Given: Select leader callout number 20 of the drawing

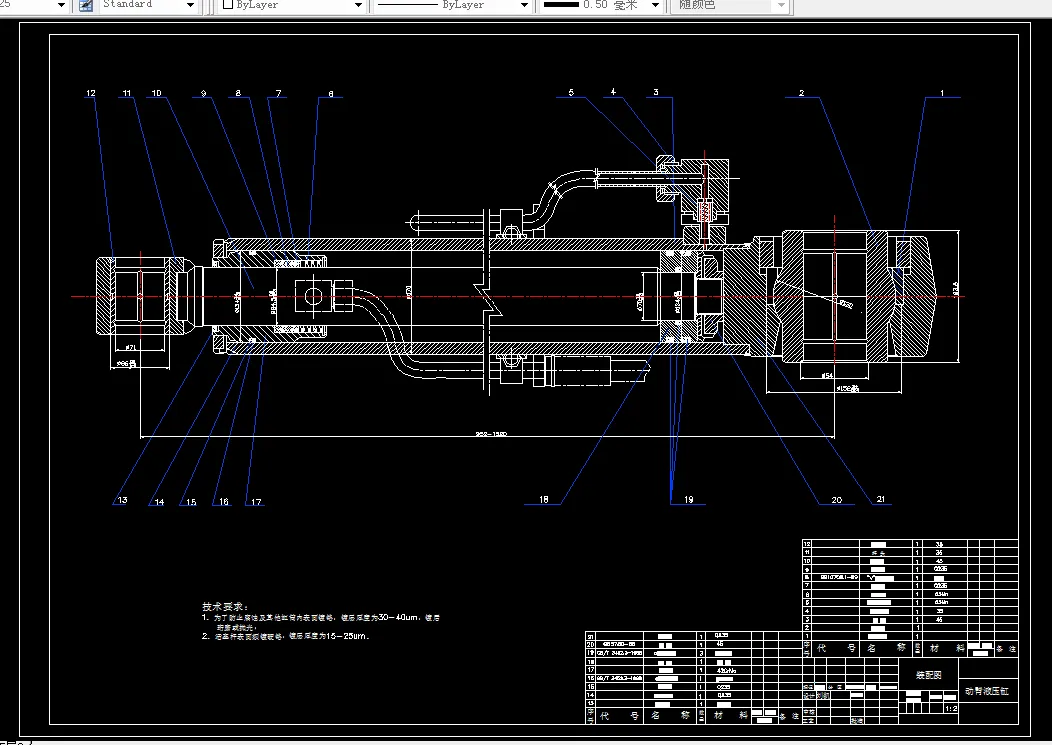Looking at the screenshot, I should tap(837, 500).
